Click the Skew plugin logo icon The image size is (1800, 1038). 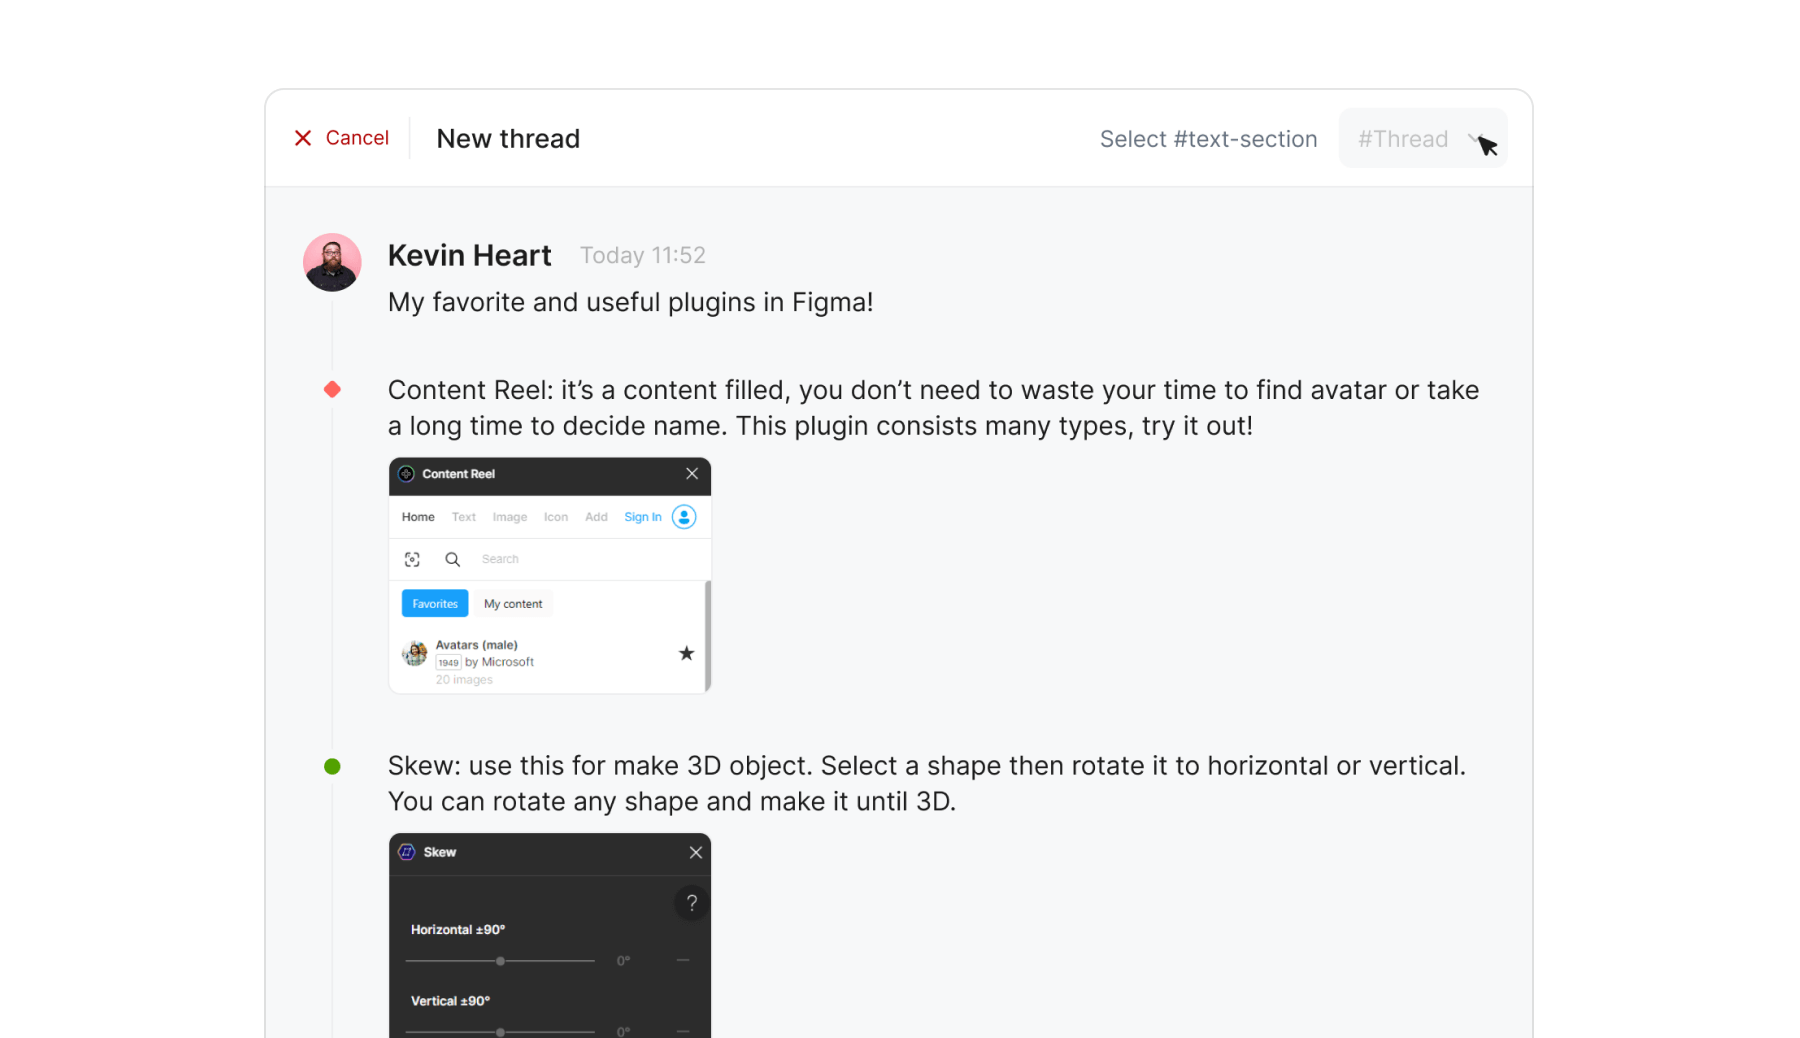coord(407,852)
